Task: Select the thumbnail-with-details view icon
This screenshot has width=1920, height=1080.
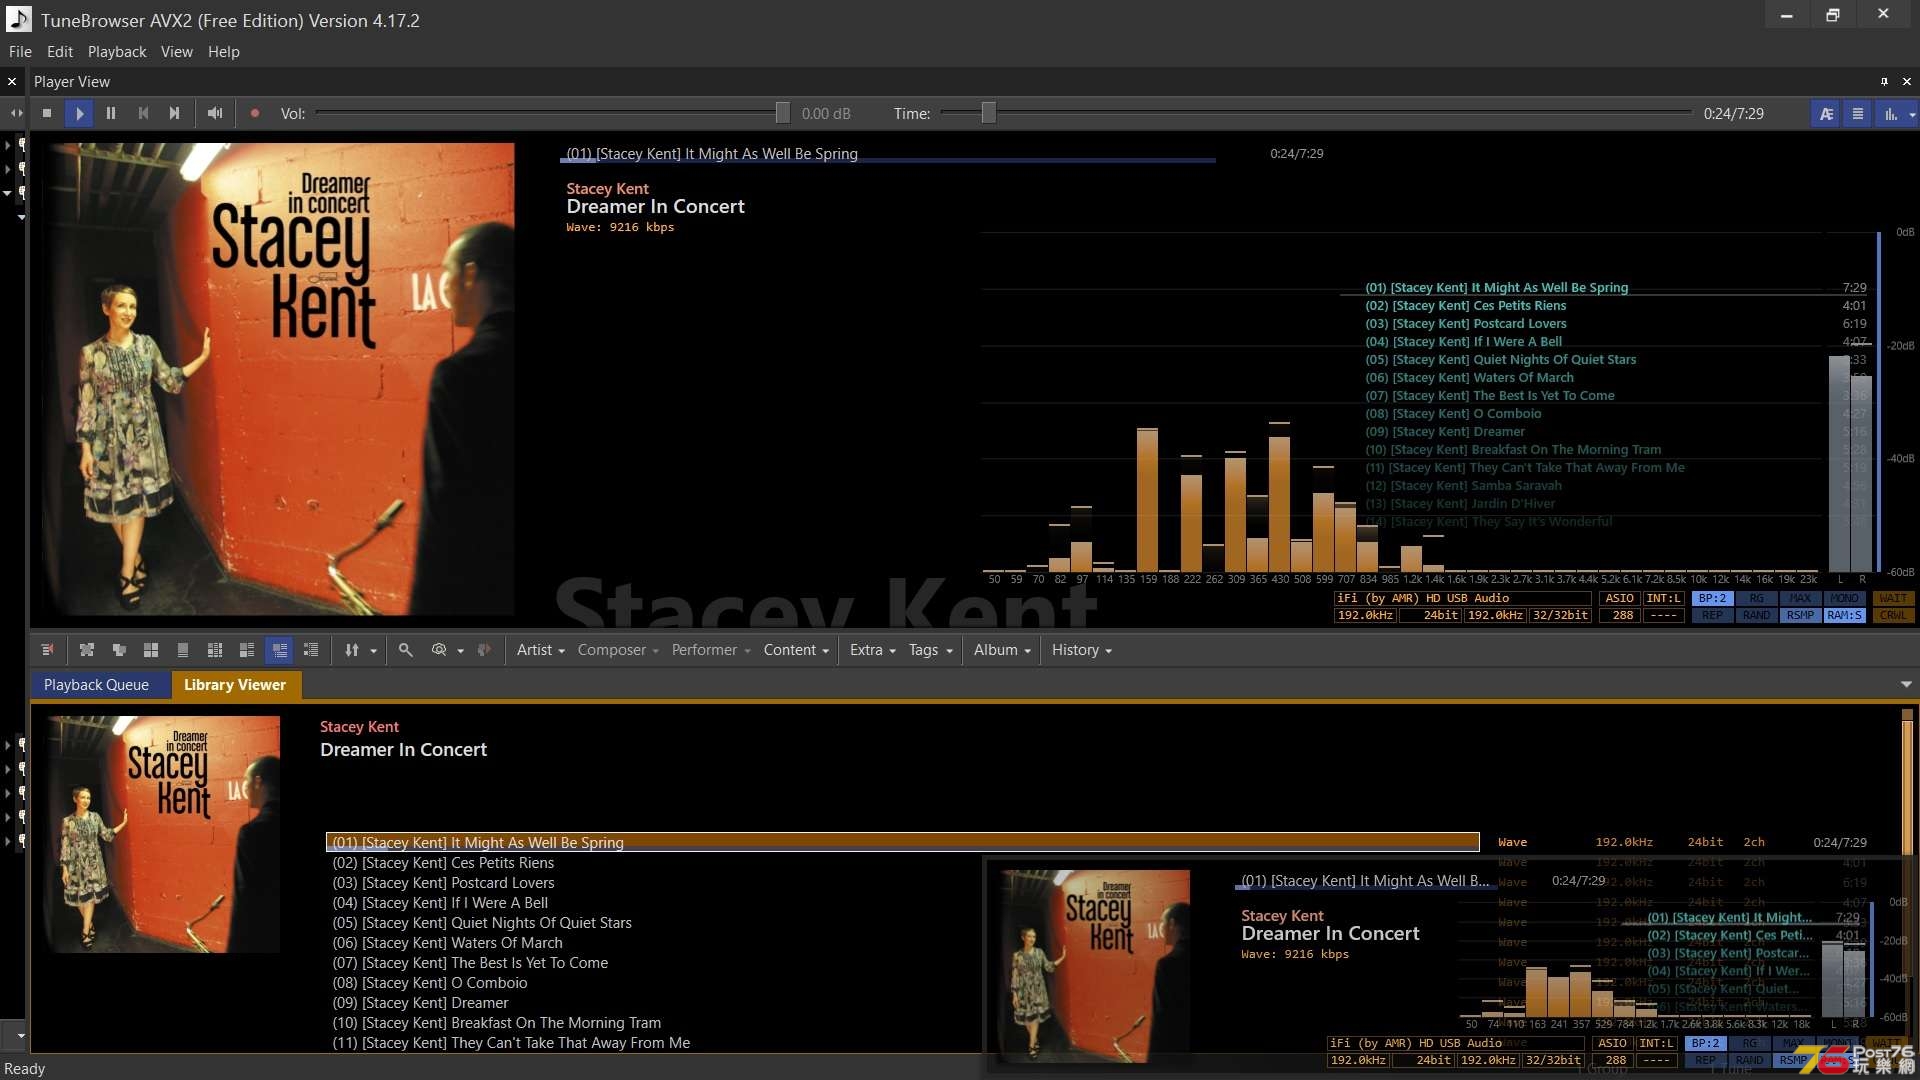Action: [247, 650]
